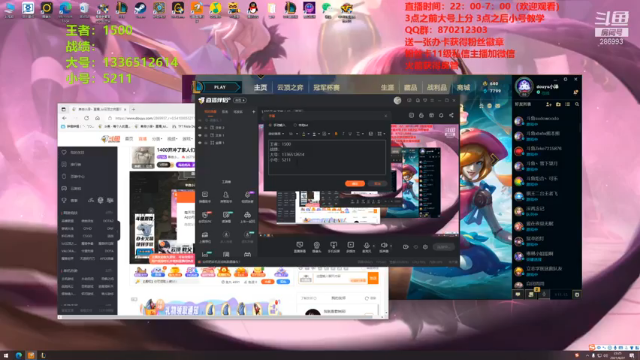Screen dimensions: 640x360
Task: Select the 本地txt radio button in text dialog
Action: pos(296,125)
